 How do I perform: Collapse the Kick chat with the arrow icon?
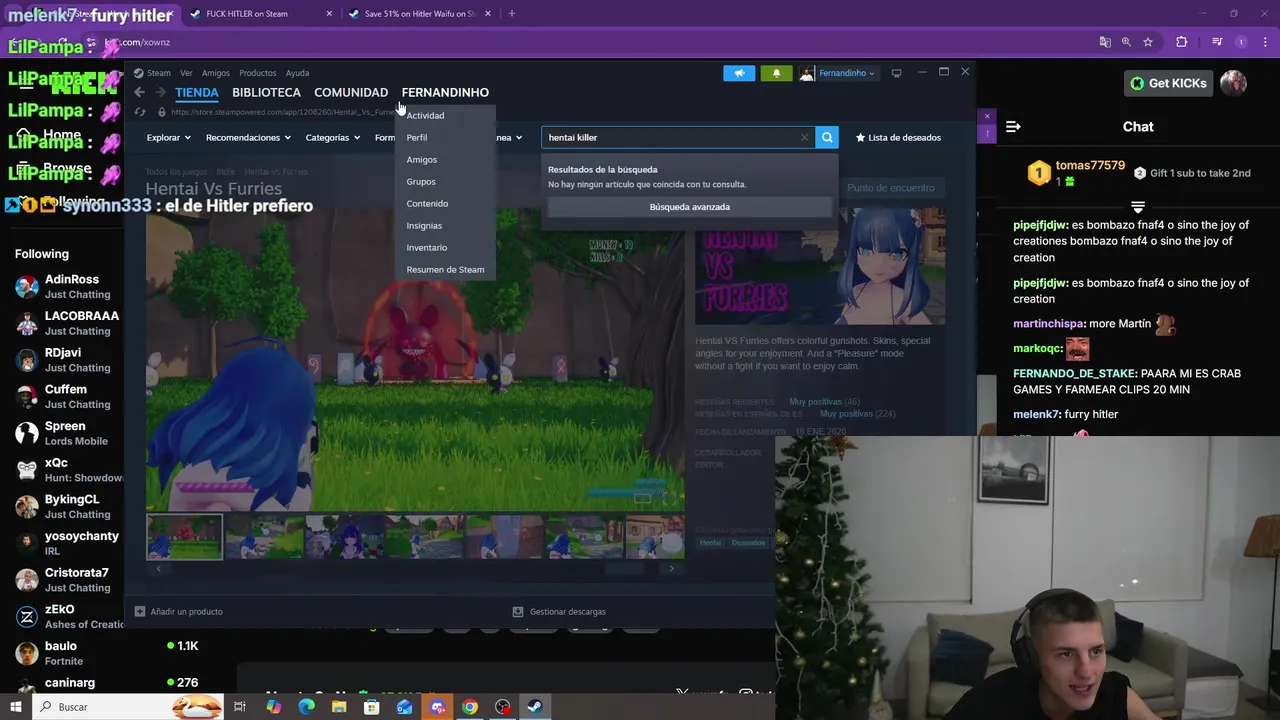pos(1013,127)
